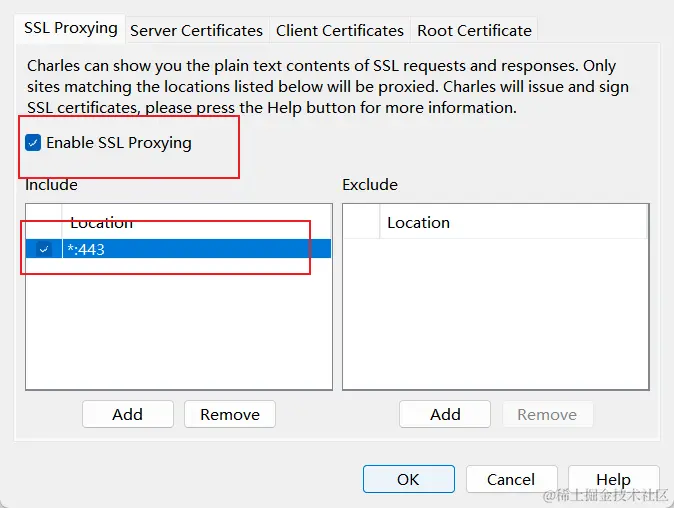
Task: Toggle the Enable SSL Proxying checkbox
Action: pos(33,143)
